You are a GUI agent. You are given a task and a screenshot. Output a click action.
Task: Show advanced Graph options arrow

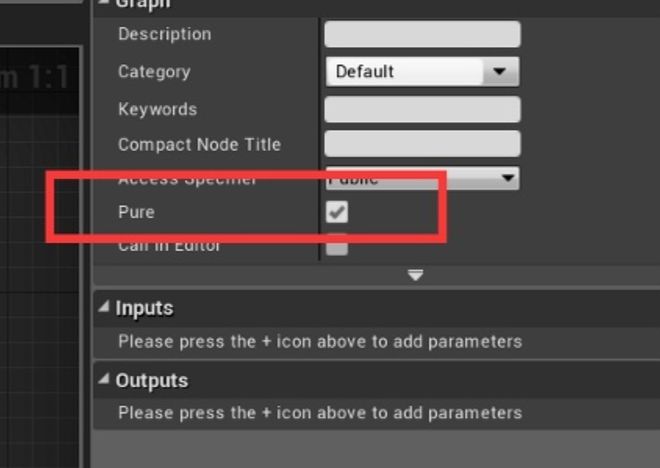tap(415, 275)
